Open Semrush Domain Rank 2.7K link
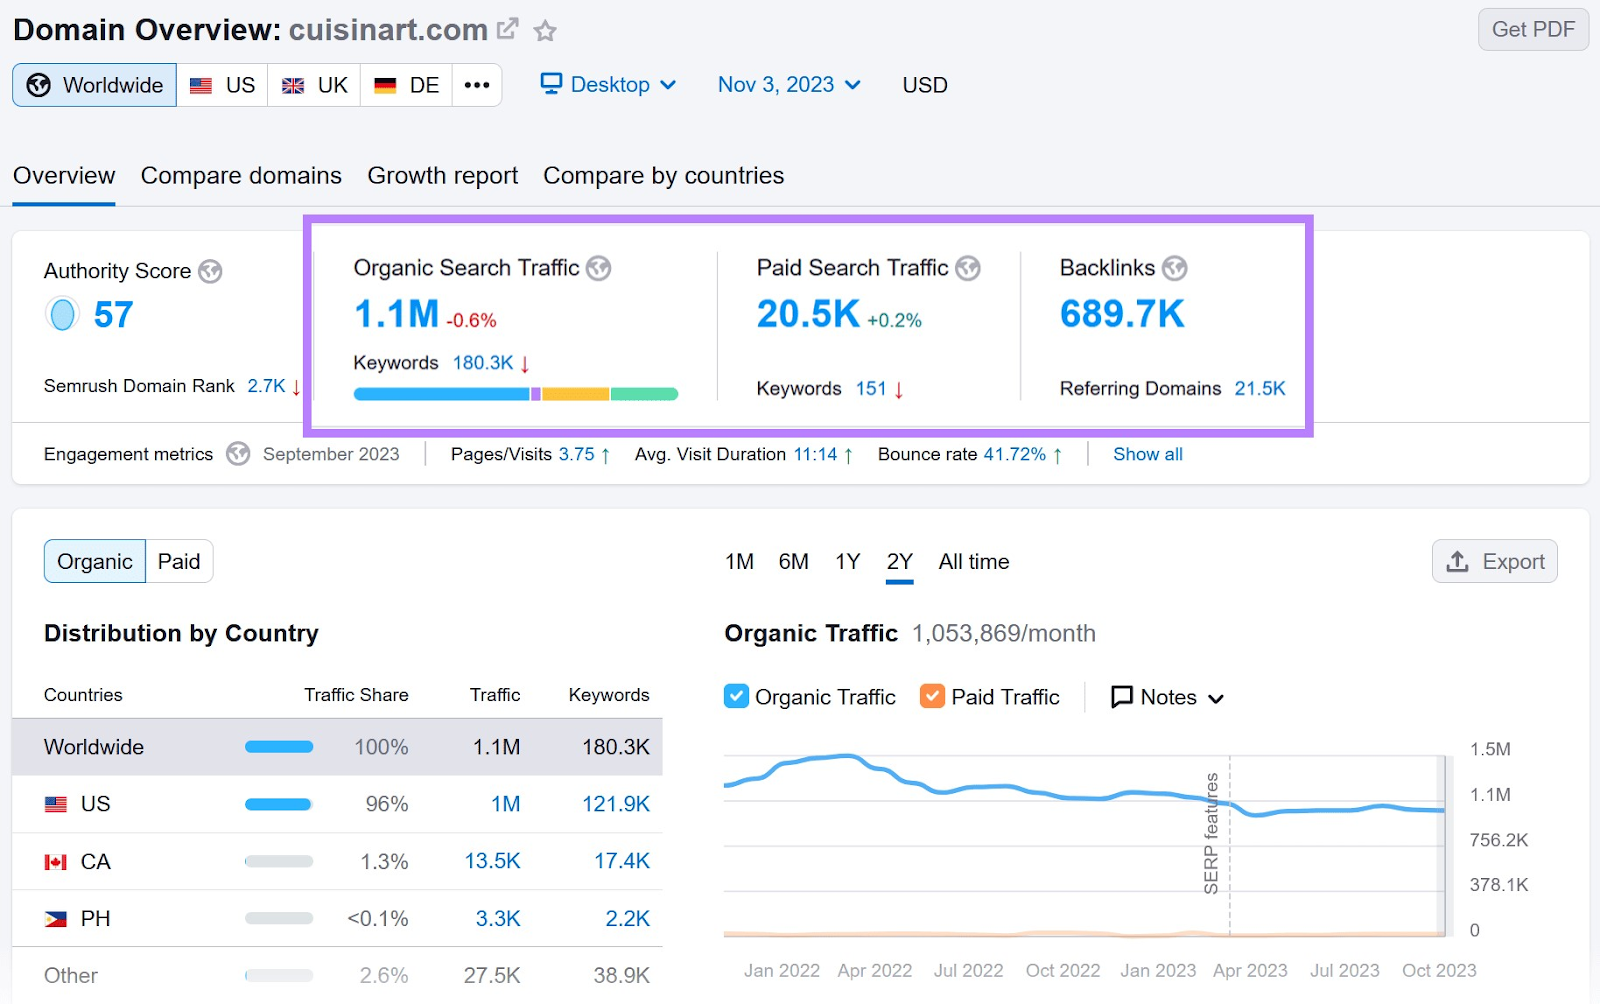1600x1004 pixels. pyautogui.click(x=266, y=386)
